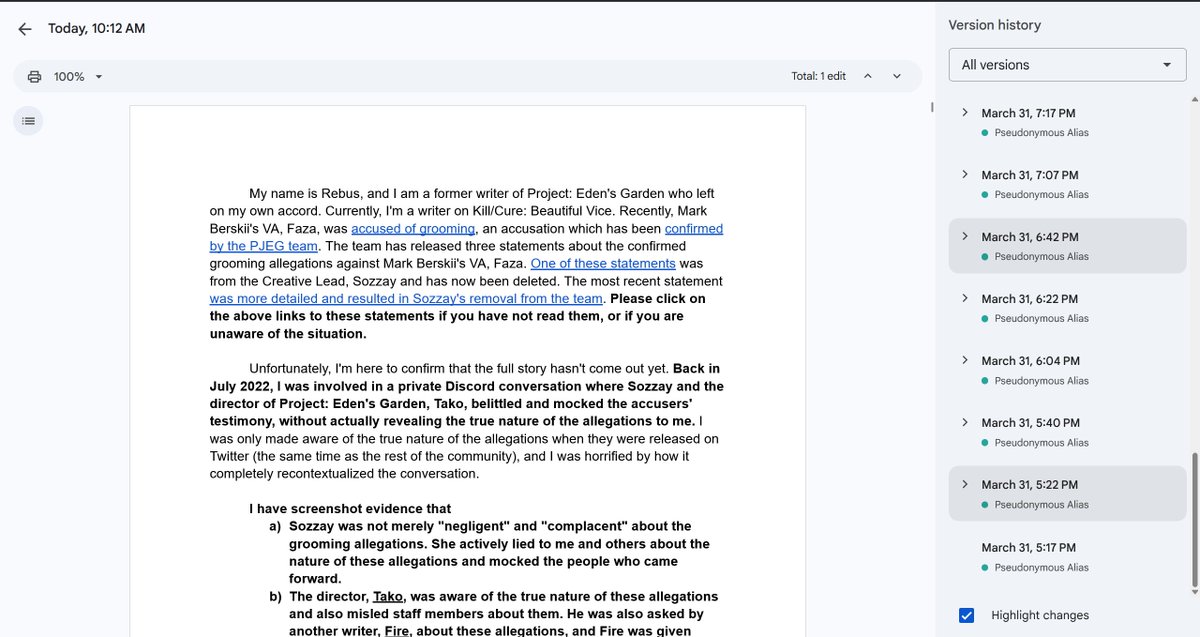Screen dimensions: 1200x637
Task: Toggle the Highlight changes checkbox
Action: point(966,615)
